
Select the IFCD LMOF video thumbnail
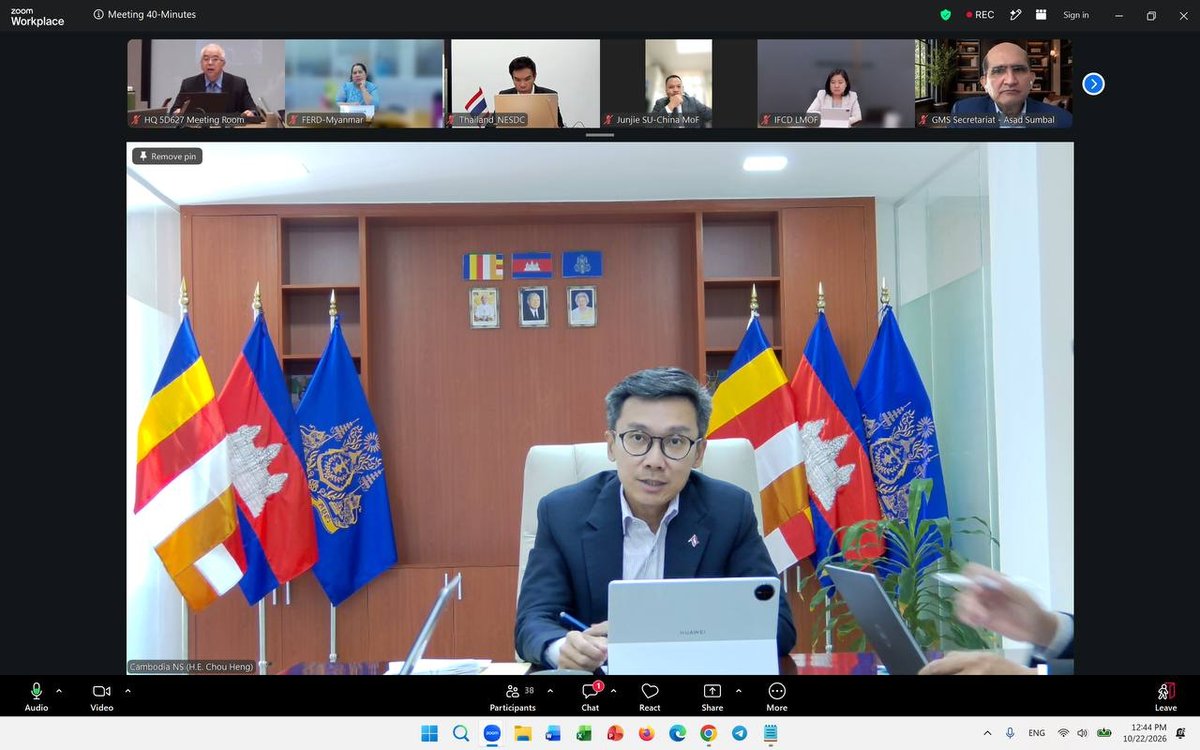[x=837, y=84]
